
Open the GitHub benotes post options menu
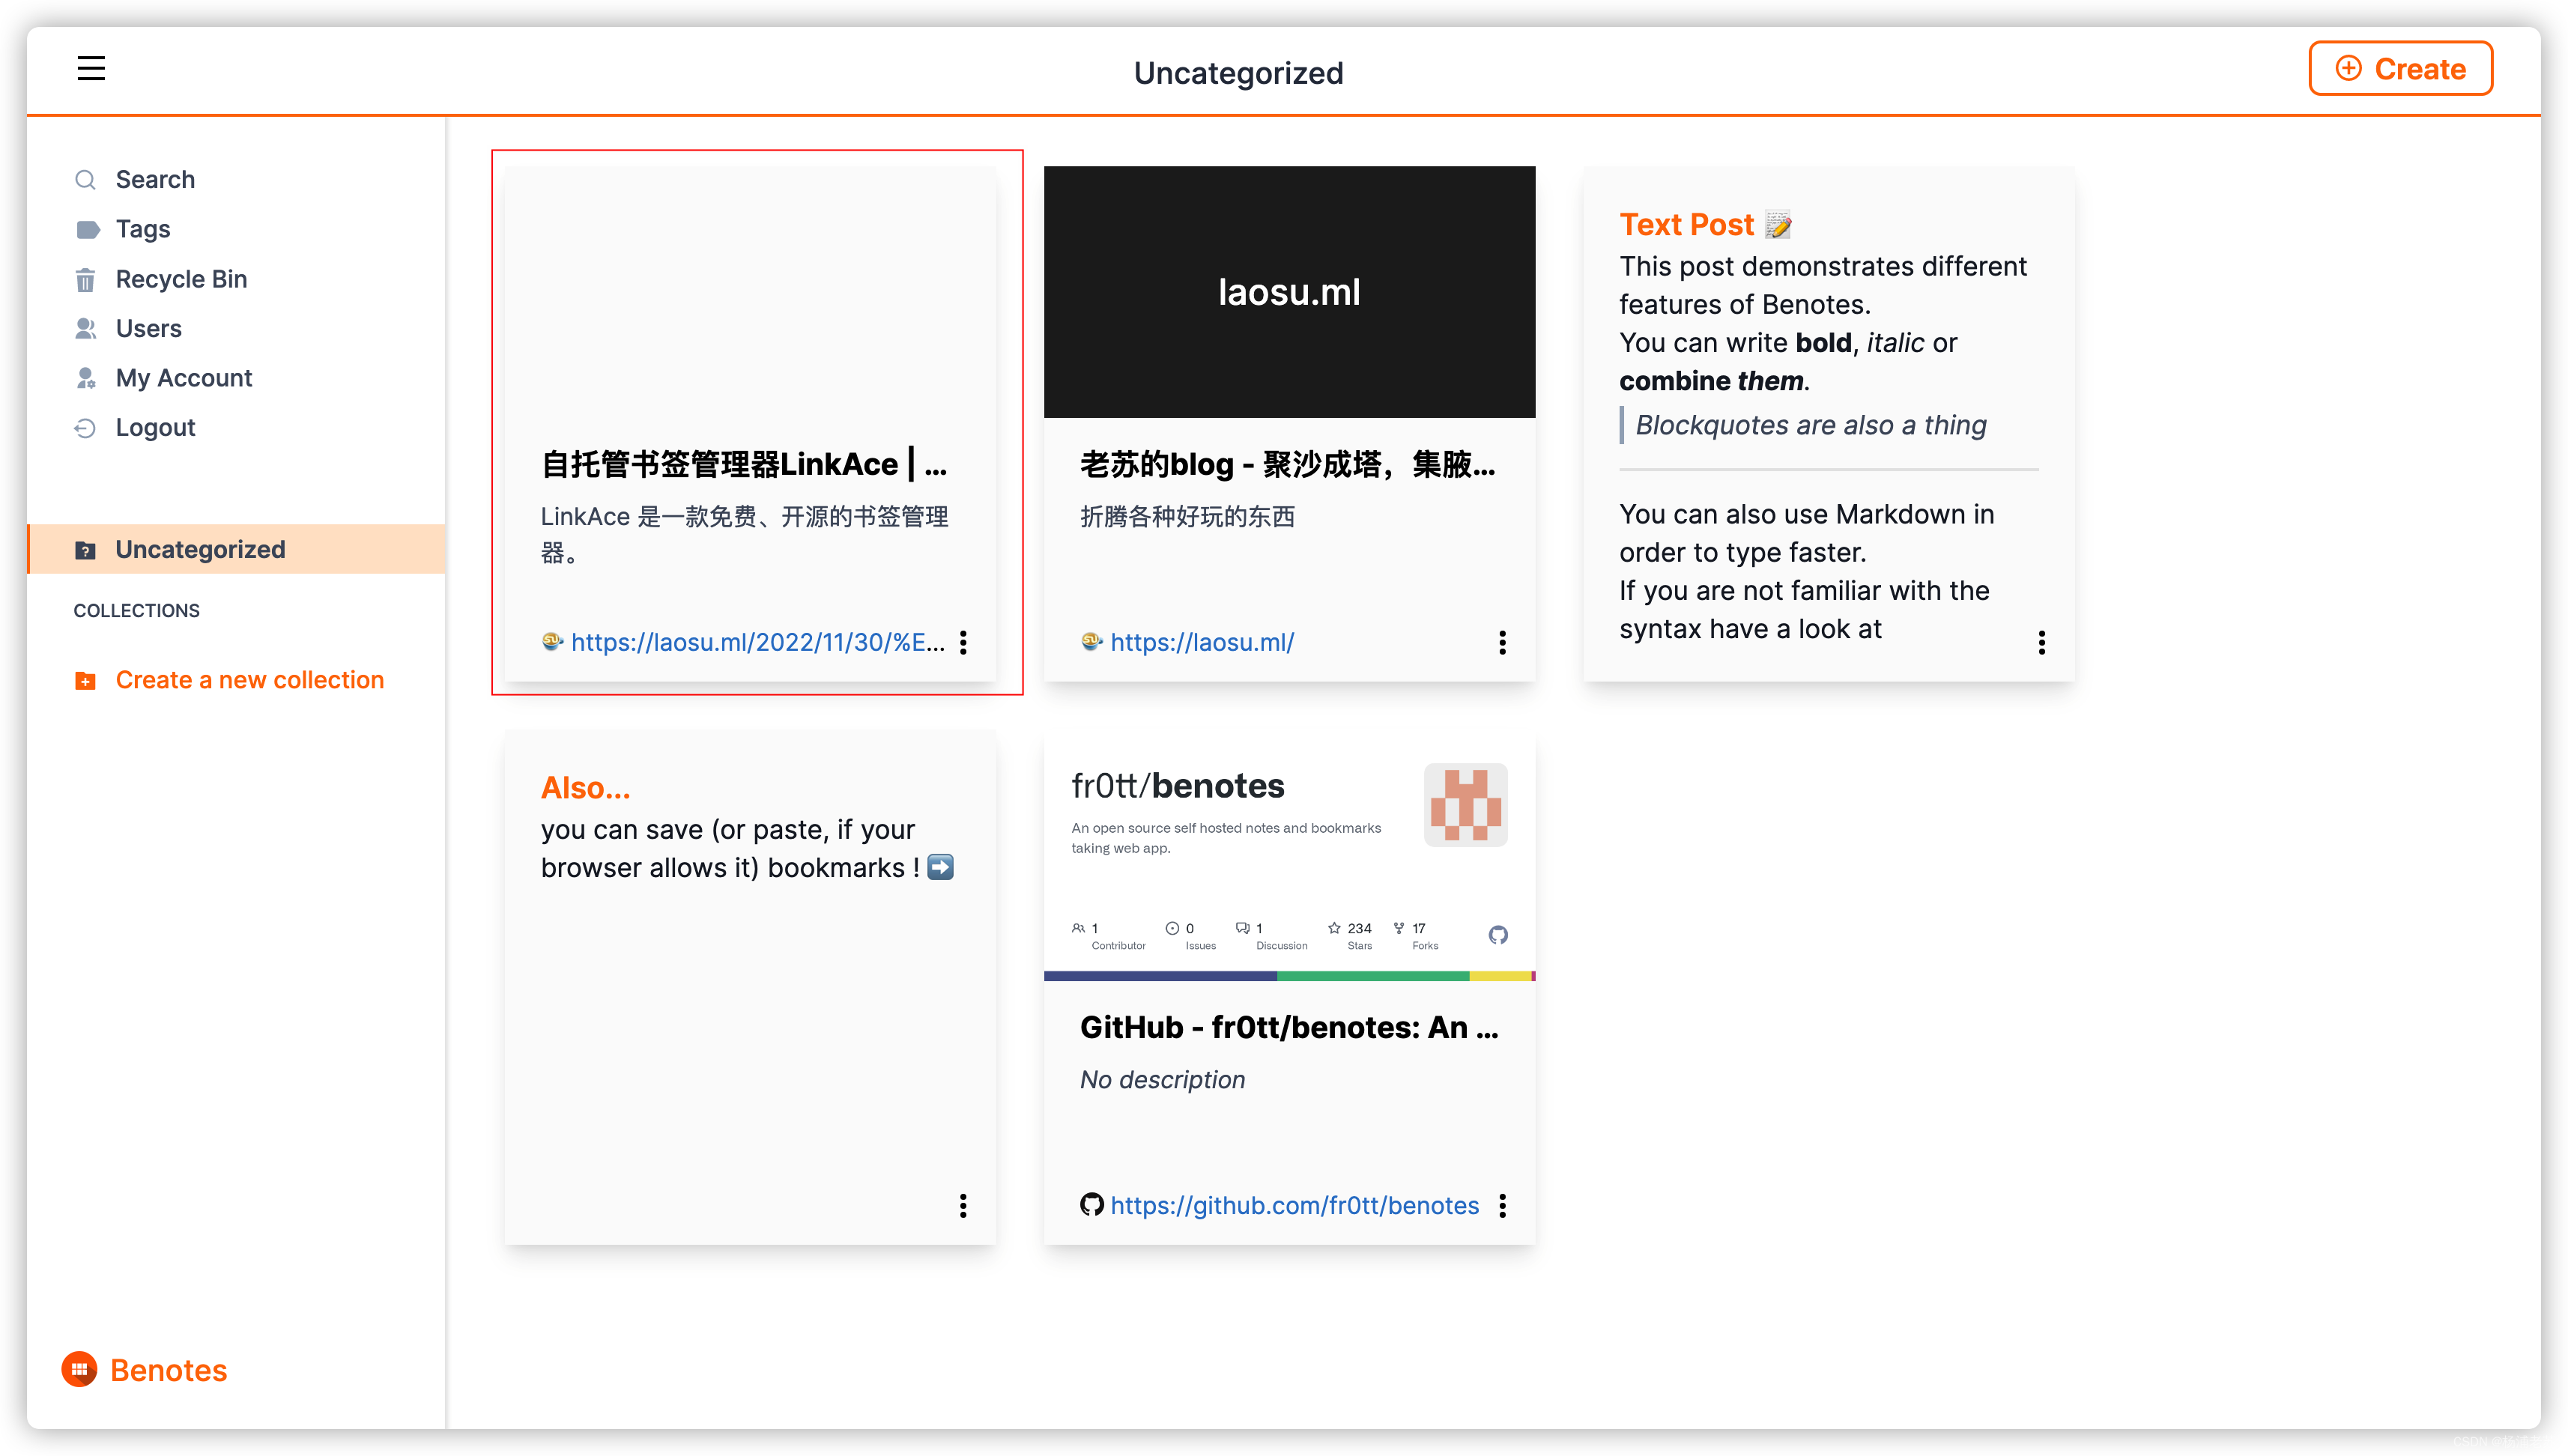tap(1502, 1205)
